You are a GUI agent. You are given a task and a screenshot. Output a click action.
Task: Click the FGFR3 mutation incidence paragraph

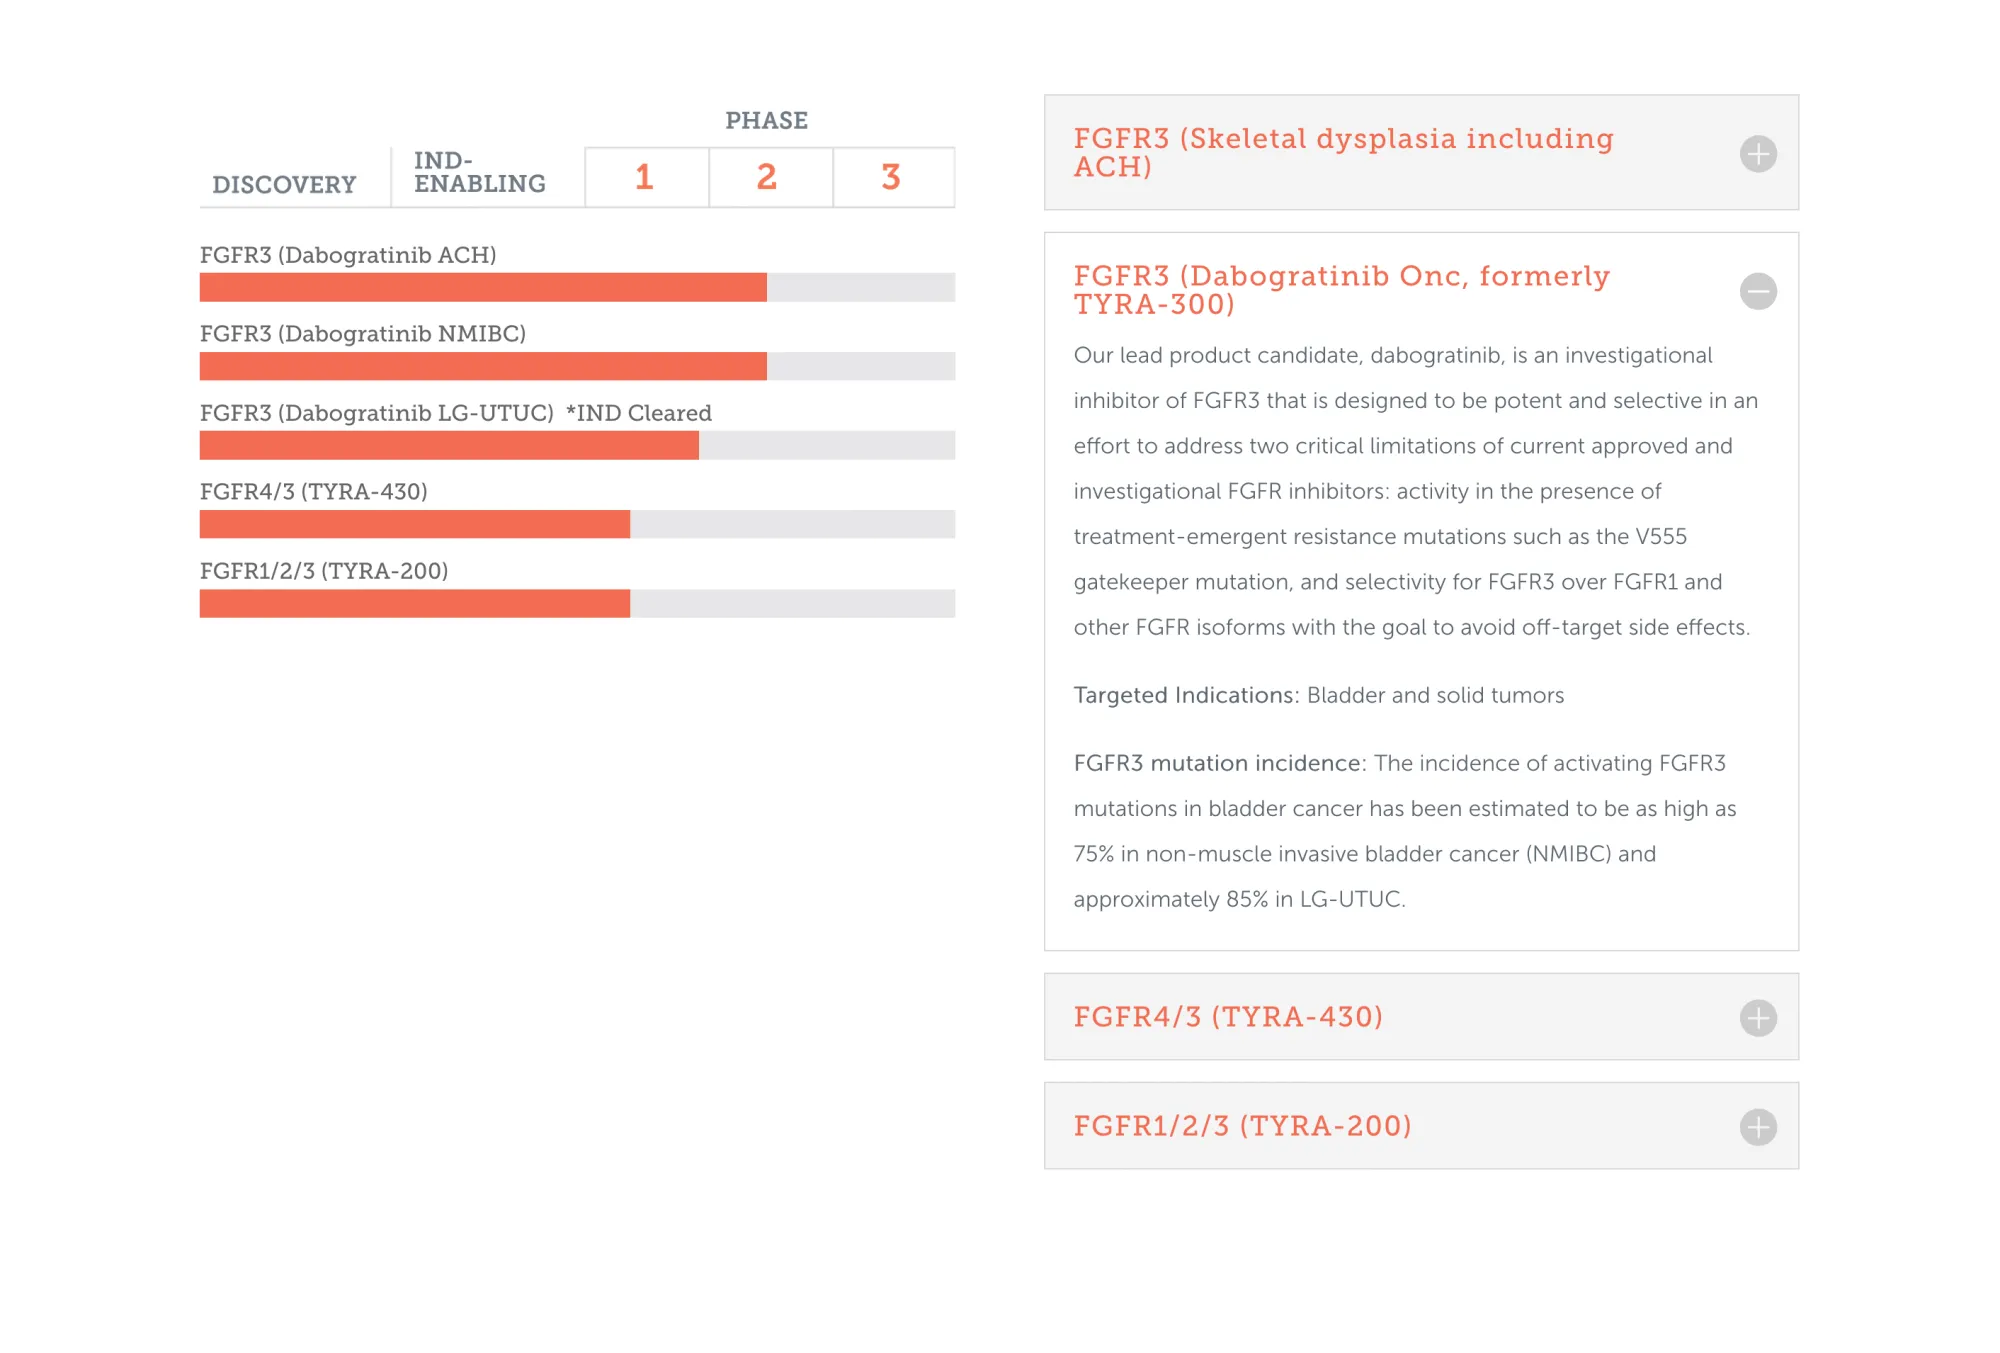(x=1404, y=831)
